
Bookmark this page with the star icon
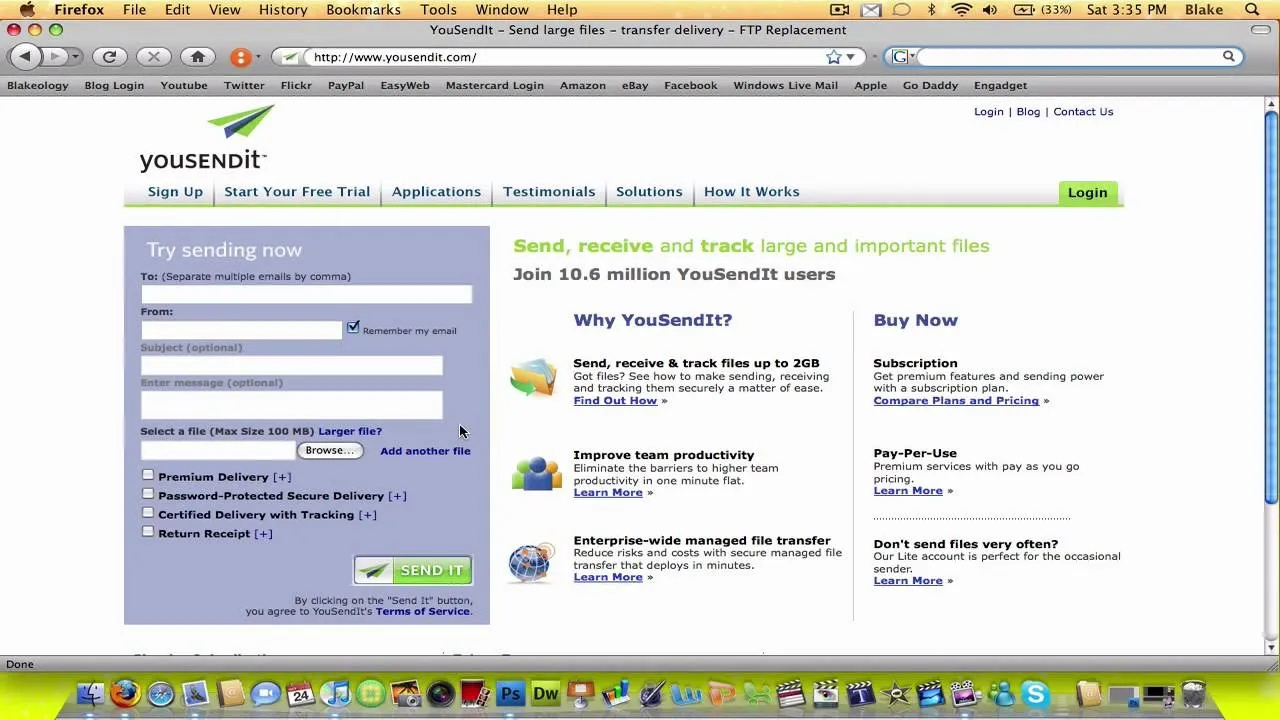click(x=833, y=57)
